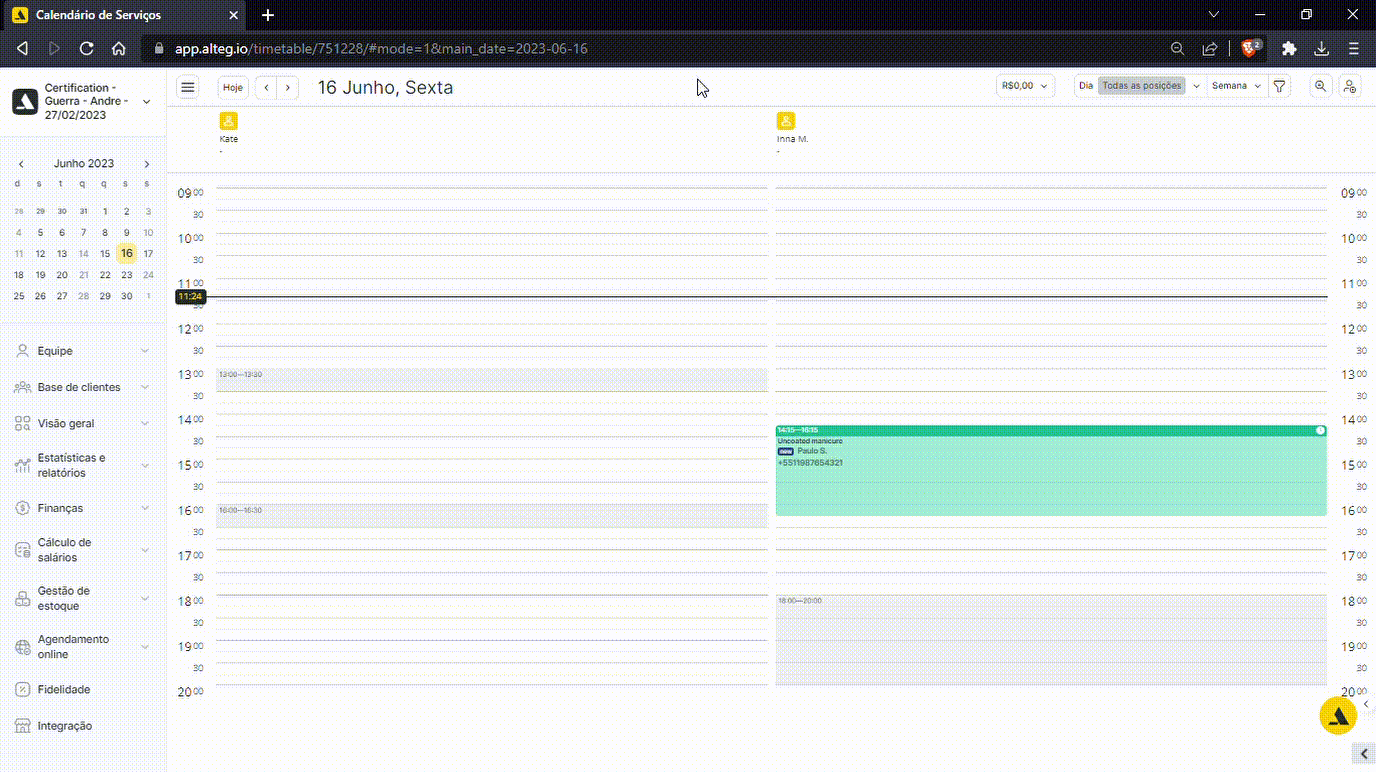
Task: Select day 23 in mini calendar
Action: point(126,275)
